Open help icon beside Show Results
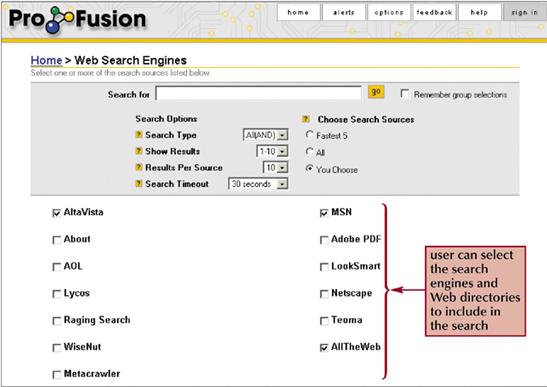 (139, 151)
